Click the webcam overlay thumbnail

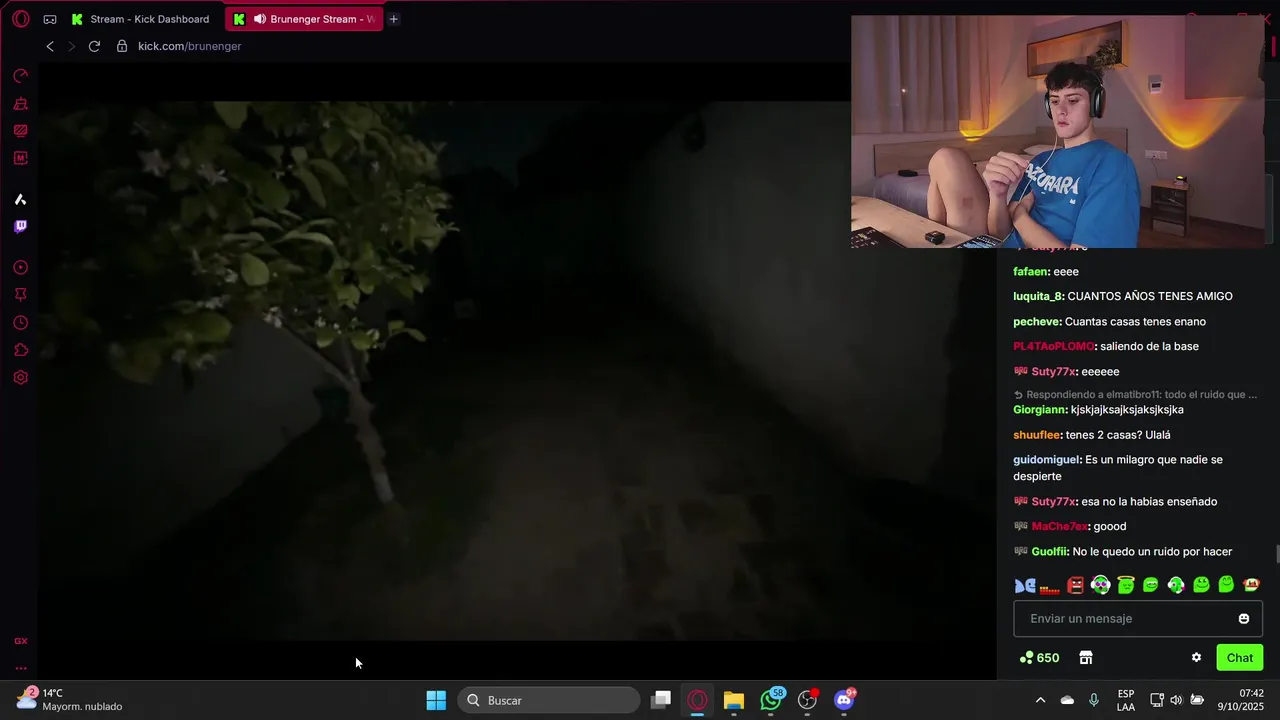click(x=1058, y=131)
